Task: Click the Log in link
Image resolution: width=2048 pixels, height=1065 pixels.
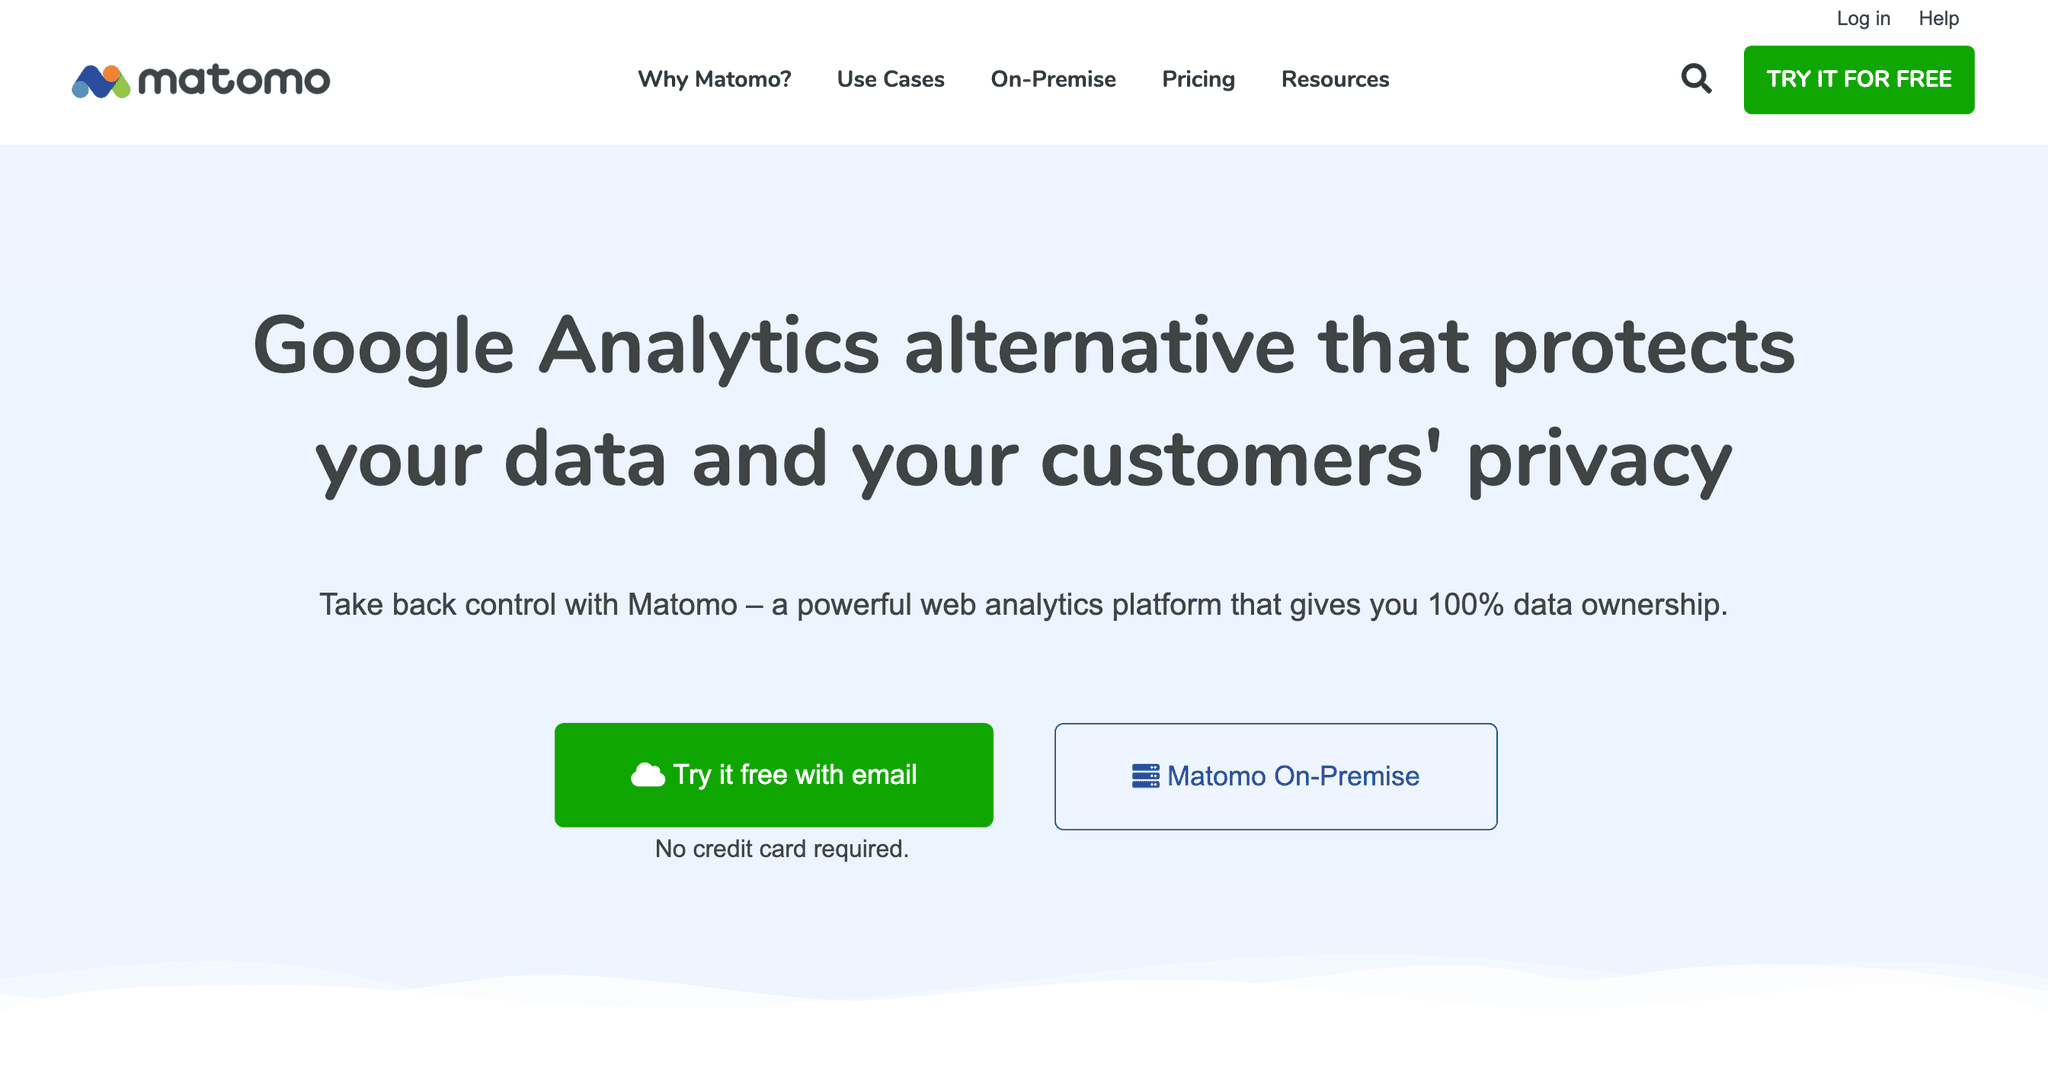Action: tap(1863, 18)
